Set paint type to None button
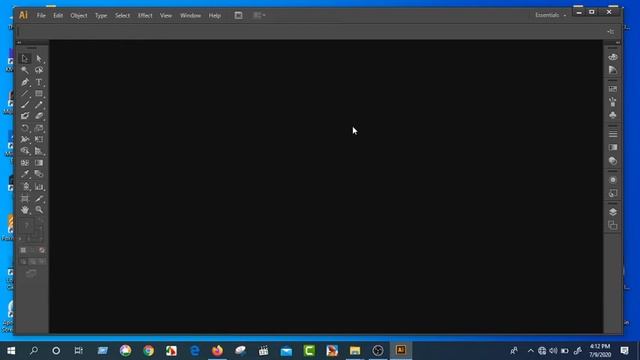Screen dimensions: 640x360 coord(42,250)
